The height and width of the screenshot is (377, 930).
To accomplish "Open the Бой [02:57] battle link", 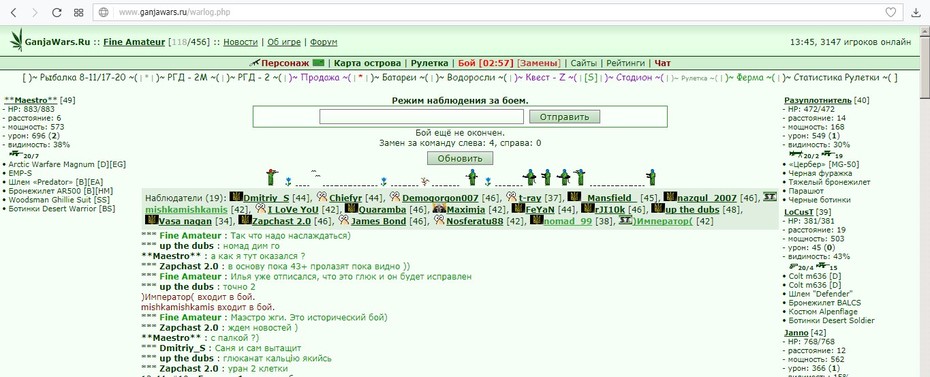I will pos(485,63).
